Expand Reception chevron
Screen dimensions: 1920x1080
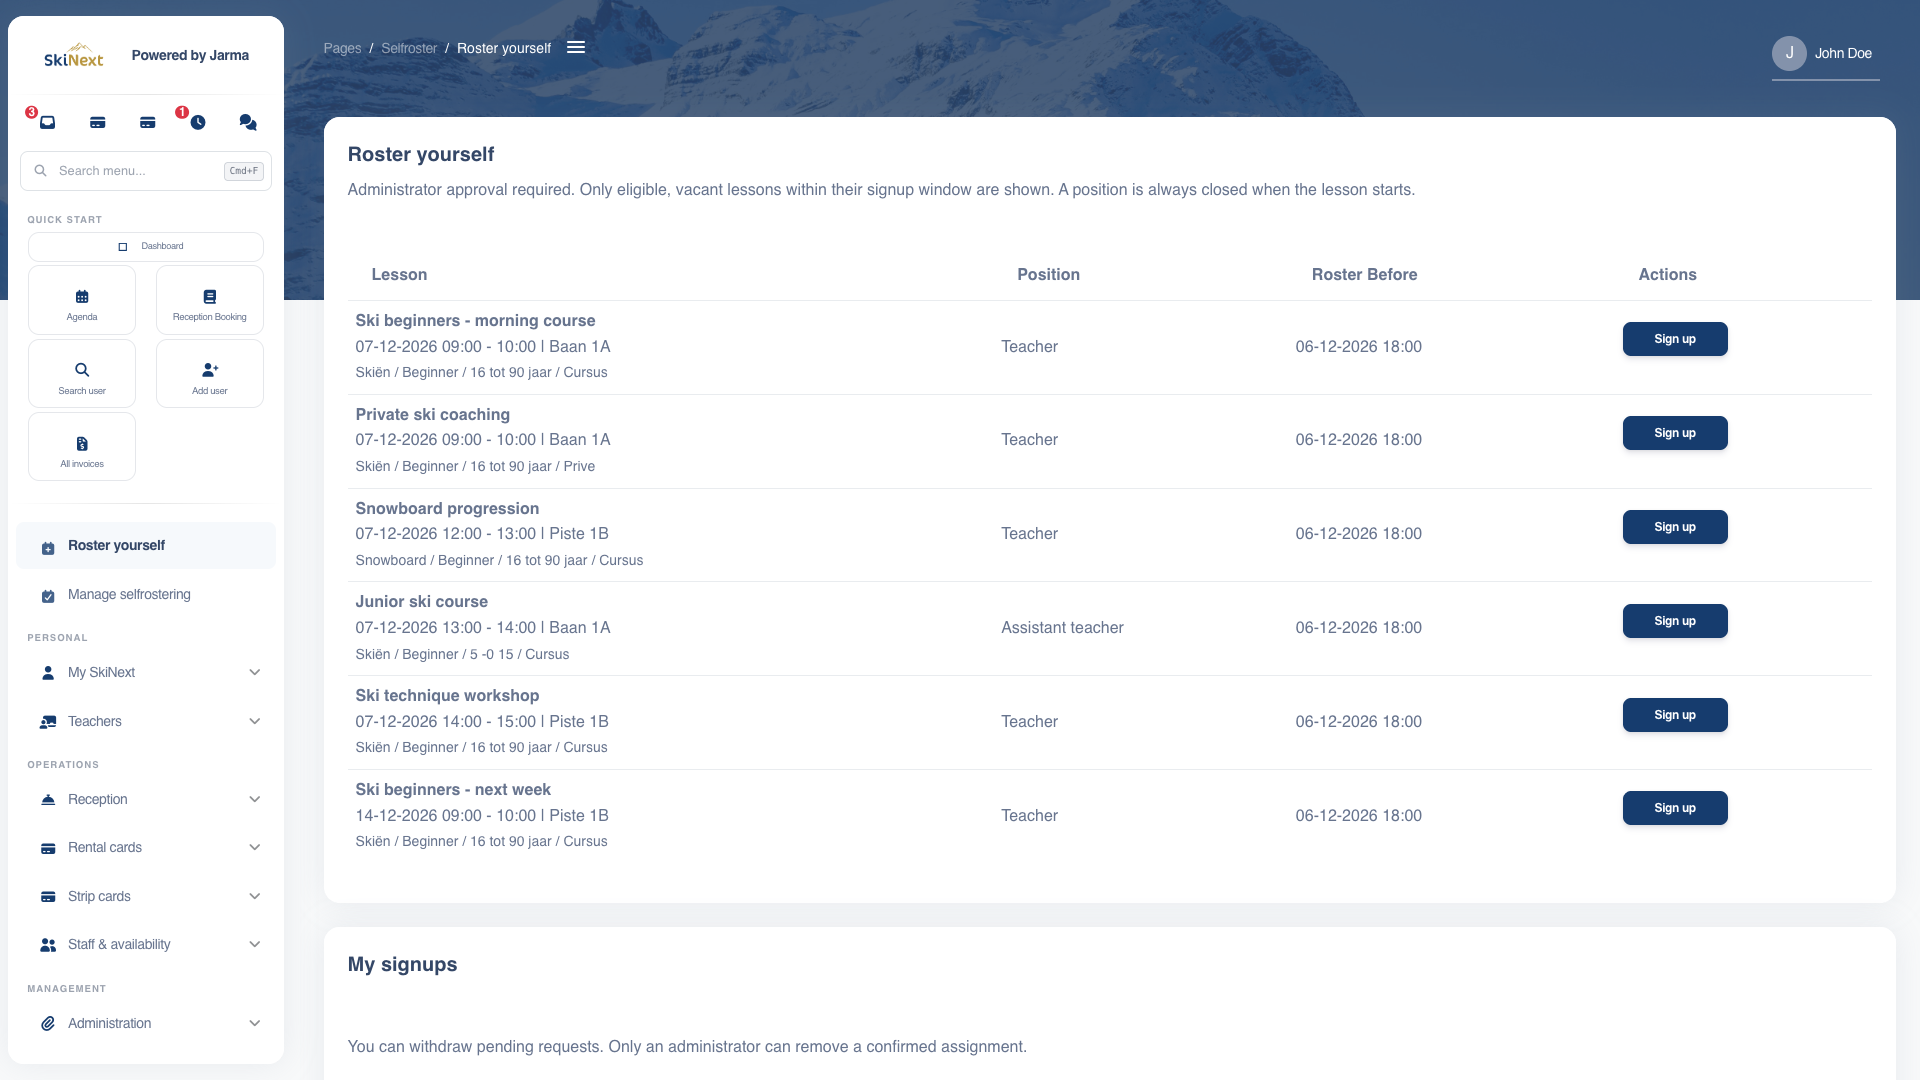click(x=255, y=800)
